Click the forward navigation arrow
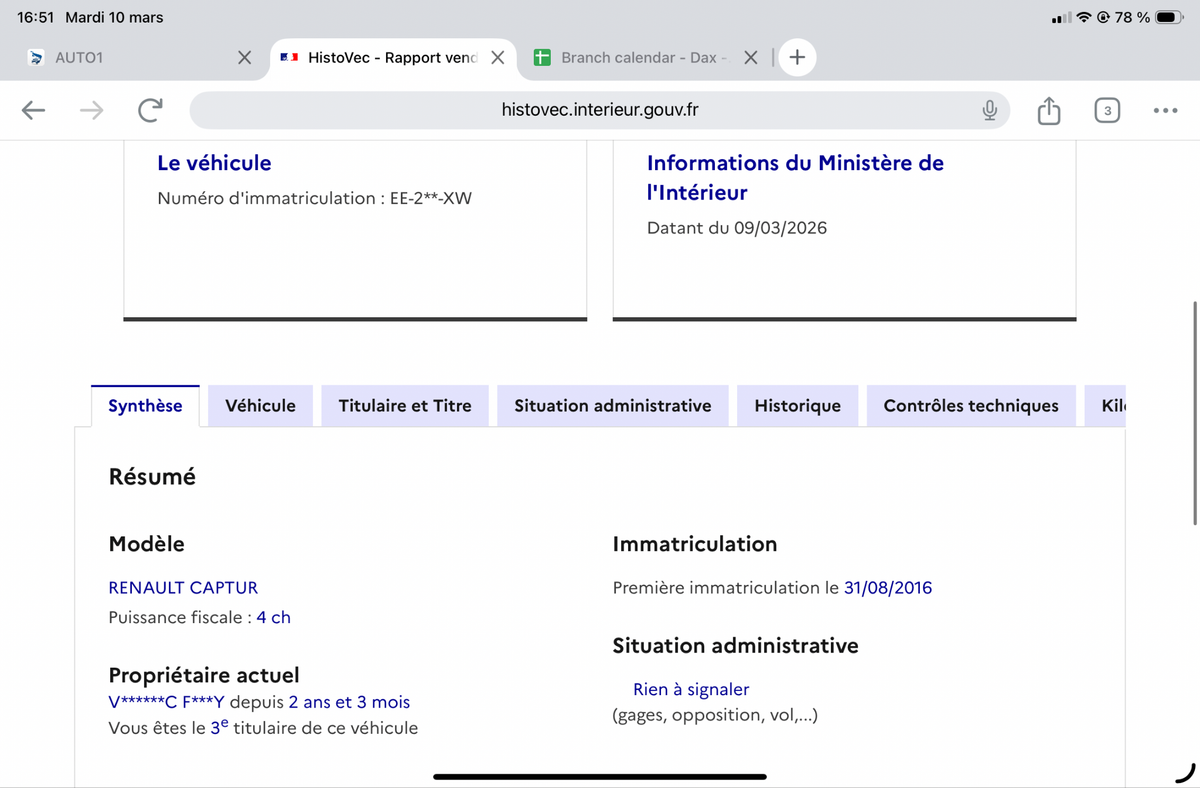 [91, 110]
